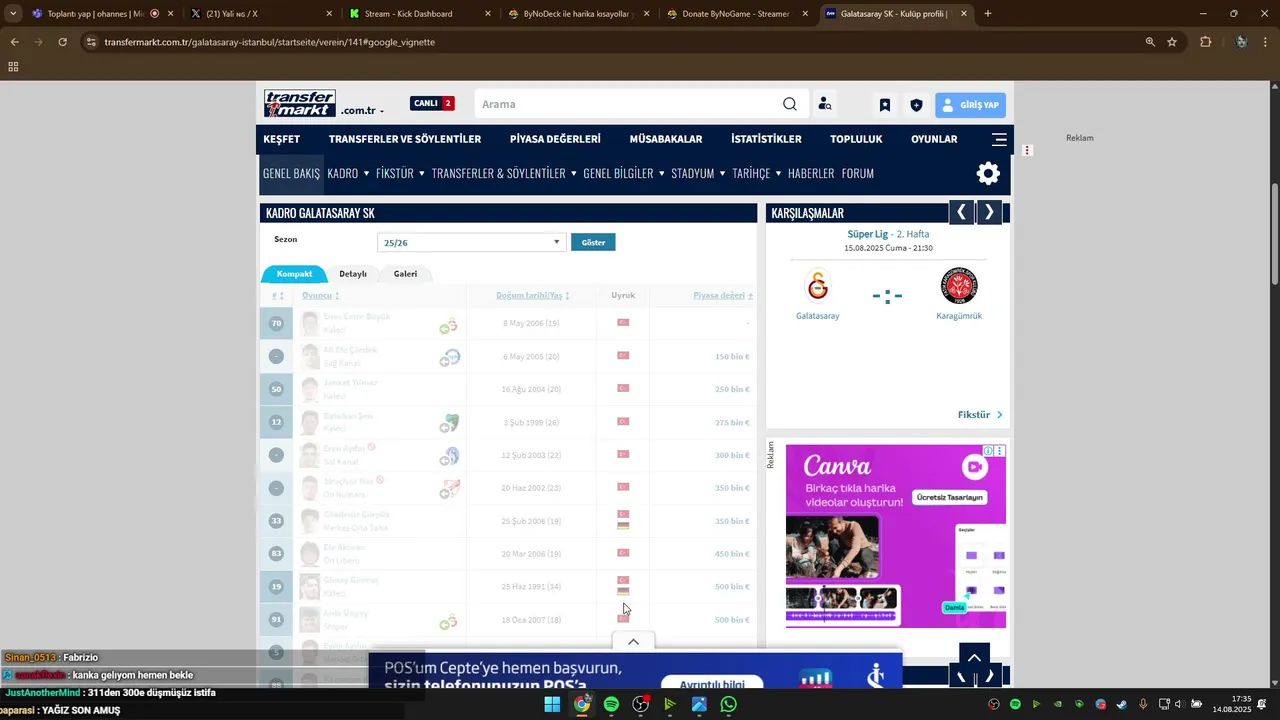
Task: Click the scroll-to-top arrow button
Action: point(975,659)
